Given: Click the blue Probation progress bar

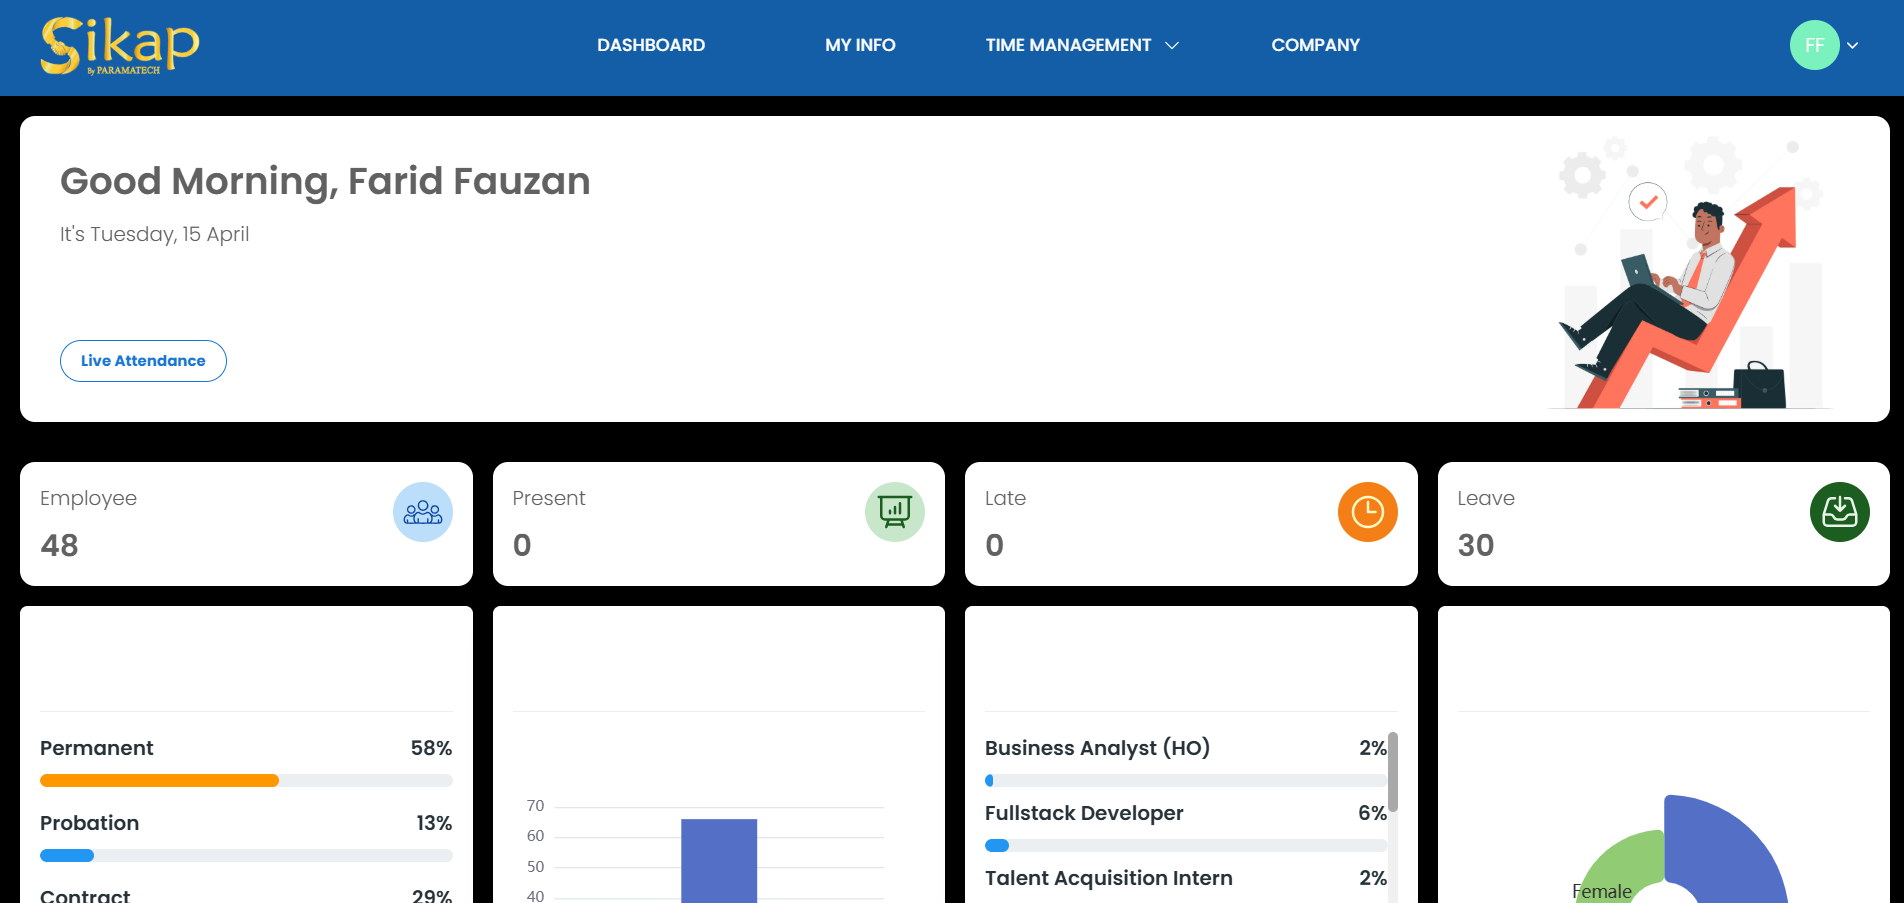Looking at the screenshot, I should click(67, 856).
